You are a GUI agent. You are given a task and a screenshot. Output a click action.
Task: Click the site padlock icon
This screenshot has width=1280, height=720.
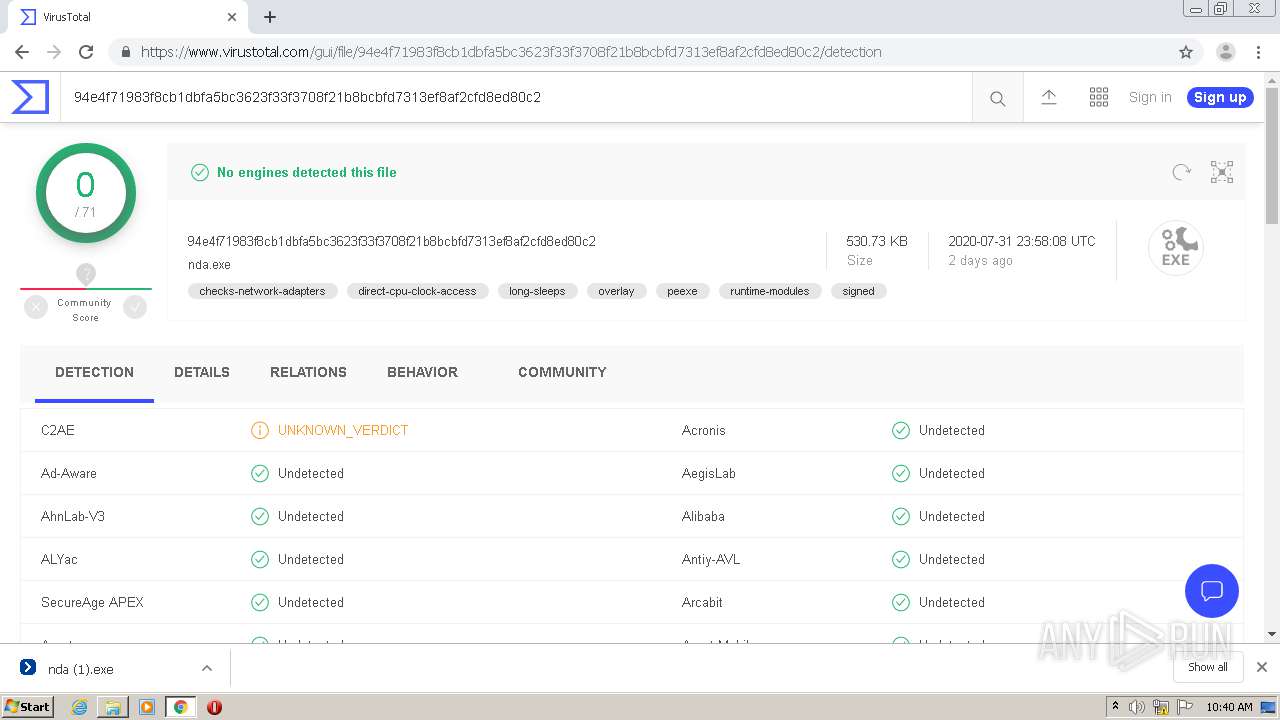coord(125,52)
